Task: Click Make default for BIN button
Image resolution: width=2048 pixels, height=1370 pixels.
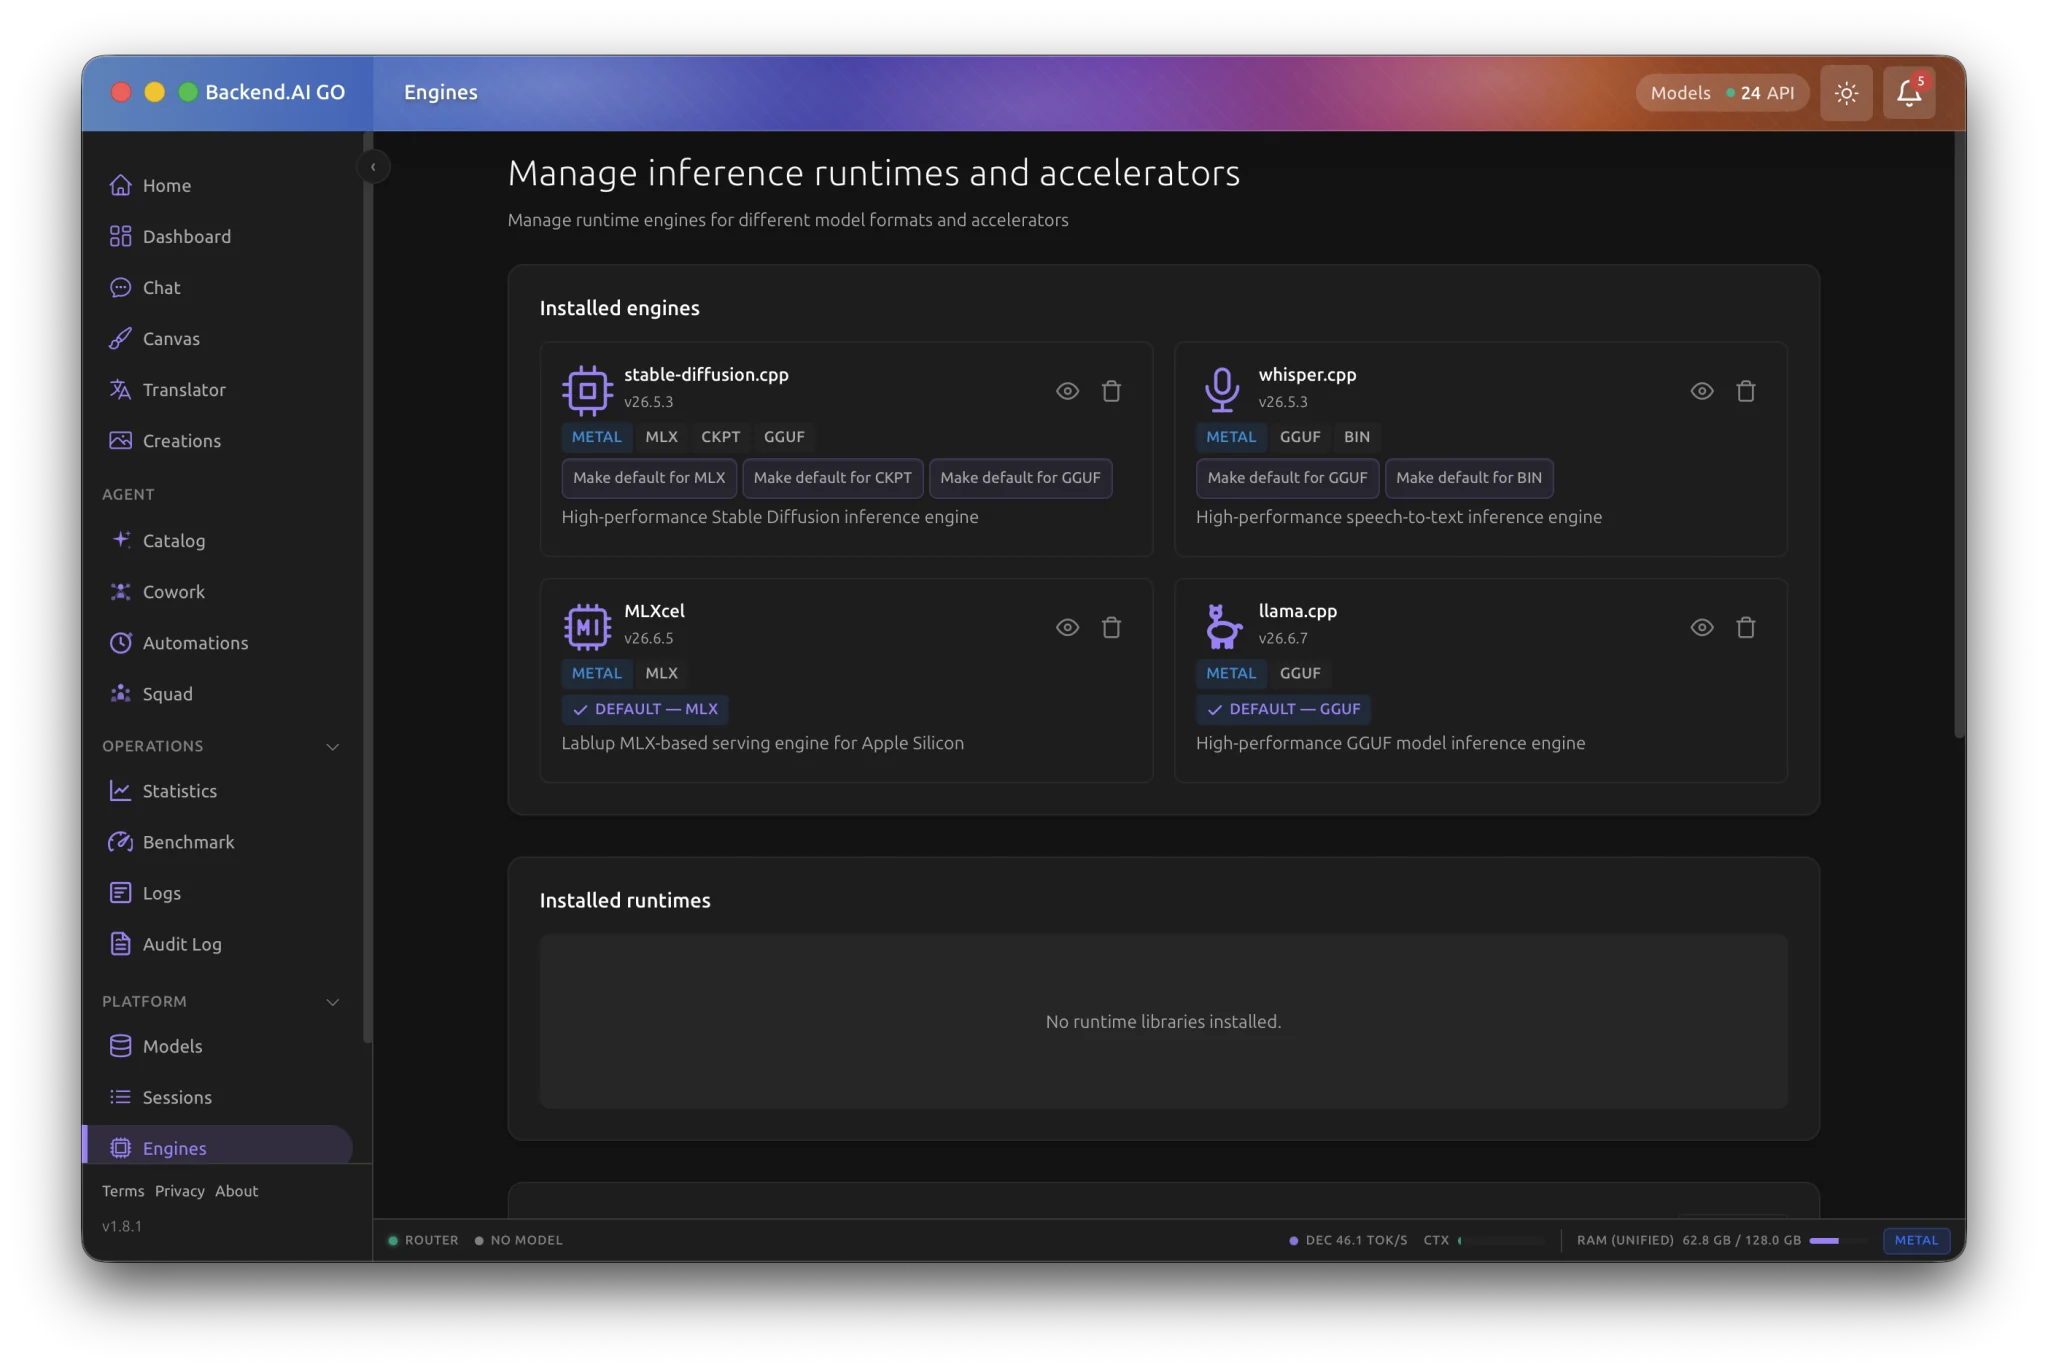Action: click(x=1468, y=478)
